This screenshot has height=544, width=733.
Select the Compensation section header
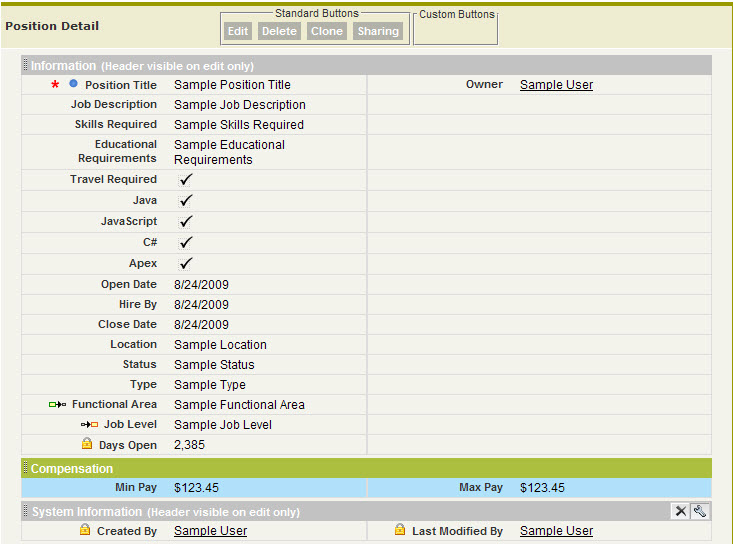tap(366, 468)
